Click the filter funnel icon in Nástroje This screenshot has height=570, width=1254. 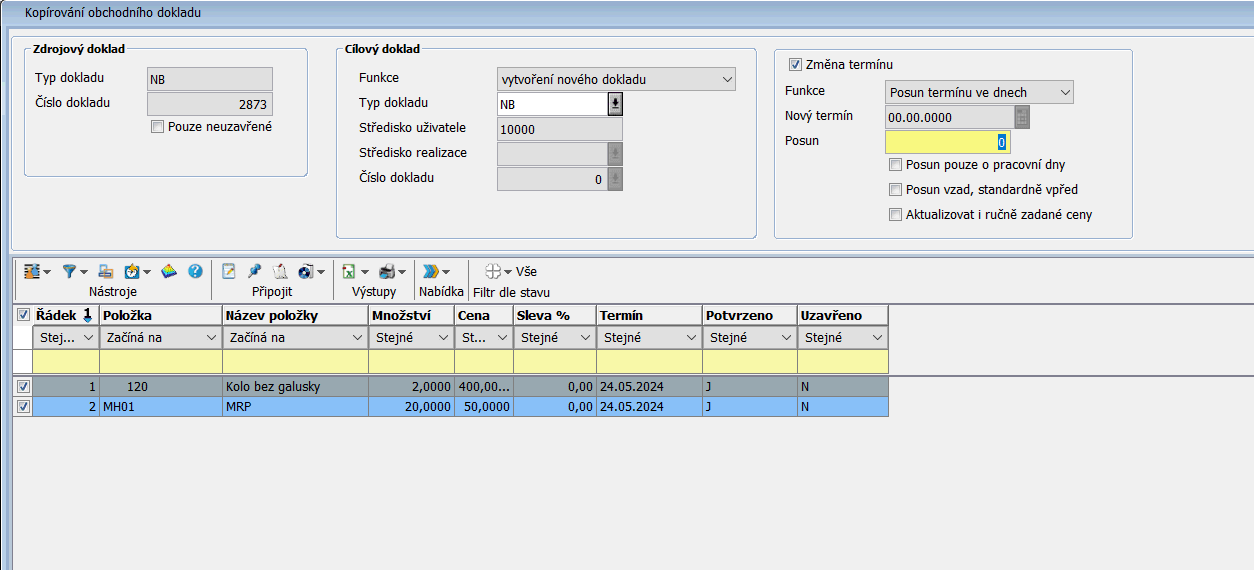[x=70, y=271]
